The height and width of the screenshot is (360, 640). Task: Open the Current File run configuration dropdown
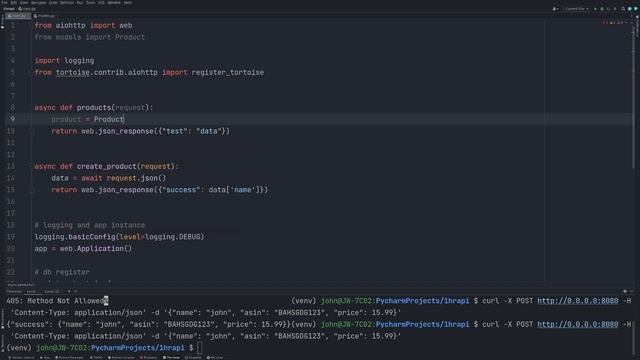click(577, 9)
